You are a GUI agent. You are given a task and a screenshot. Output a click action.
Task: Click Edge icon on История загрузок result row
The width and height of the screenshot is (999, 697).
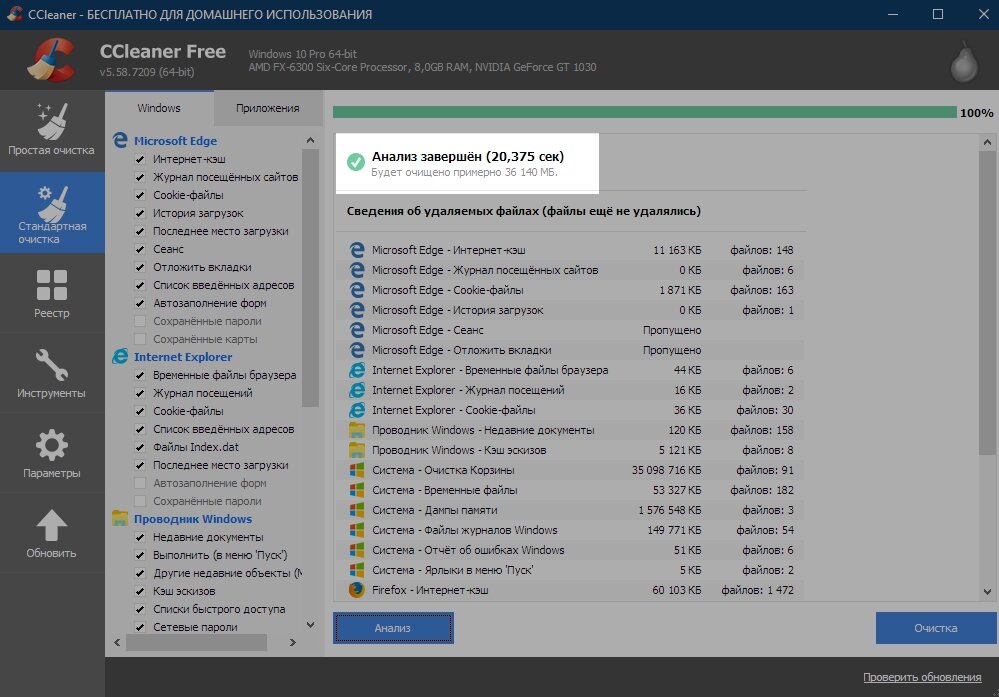(357, 310)
